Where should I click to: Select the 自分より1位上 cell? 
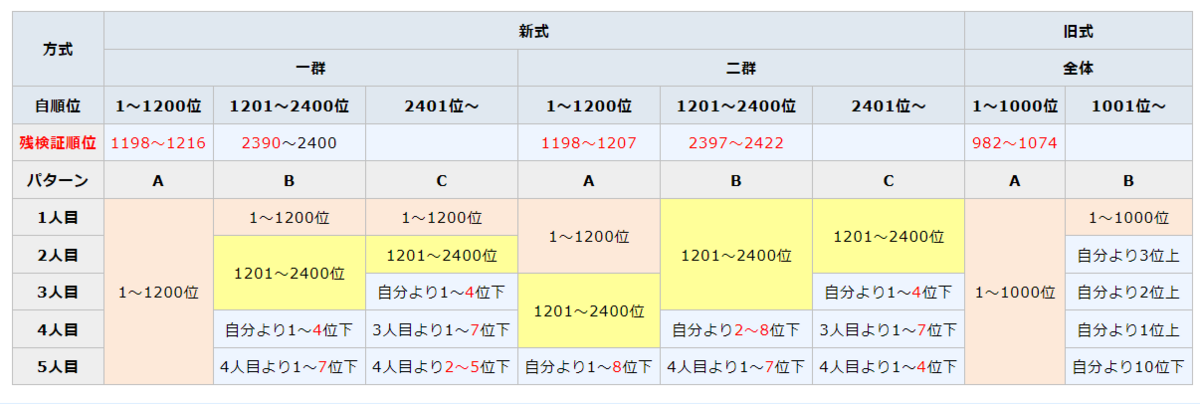1128,329
